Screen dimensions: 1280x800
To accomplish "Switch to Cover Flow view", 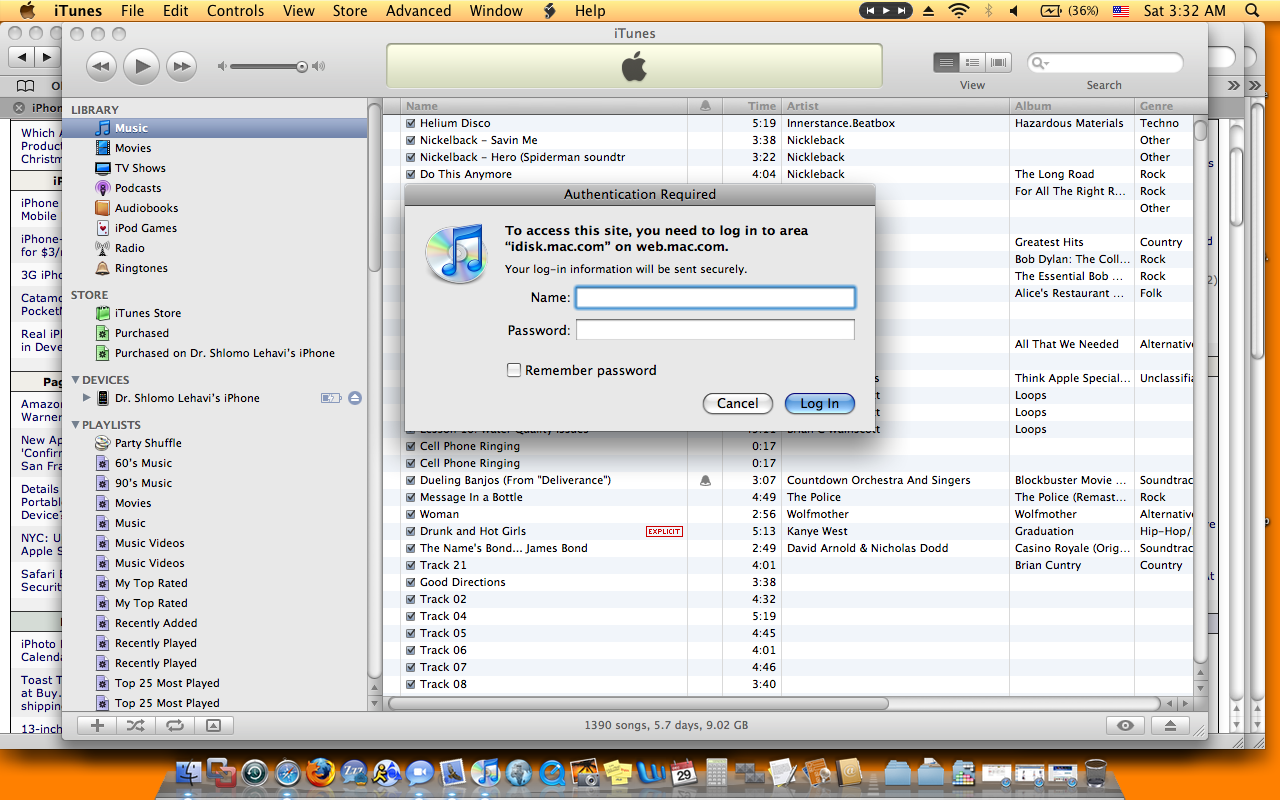I will pyautogui.click(x=998, y=63).
